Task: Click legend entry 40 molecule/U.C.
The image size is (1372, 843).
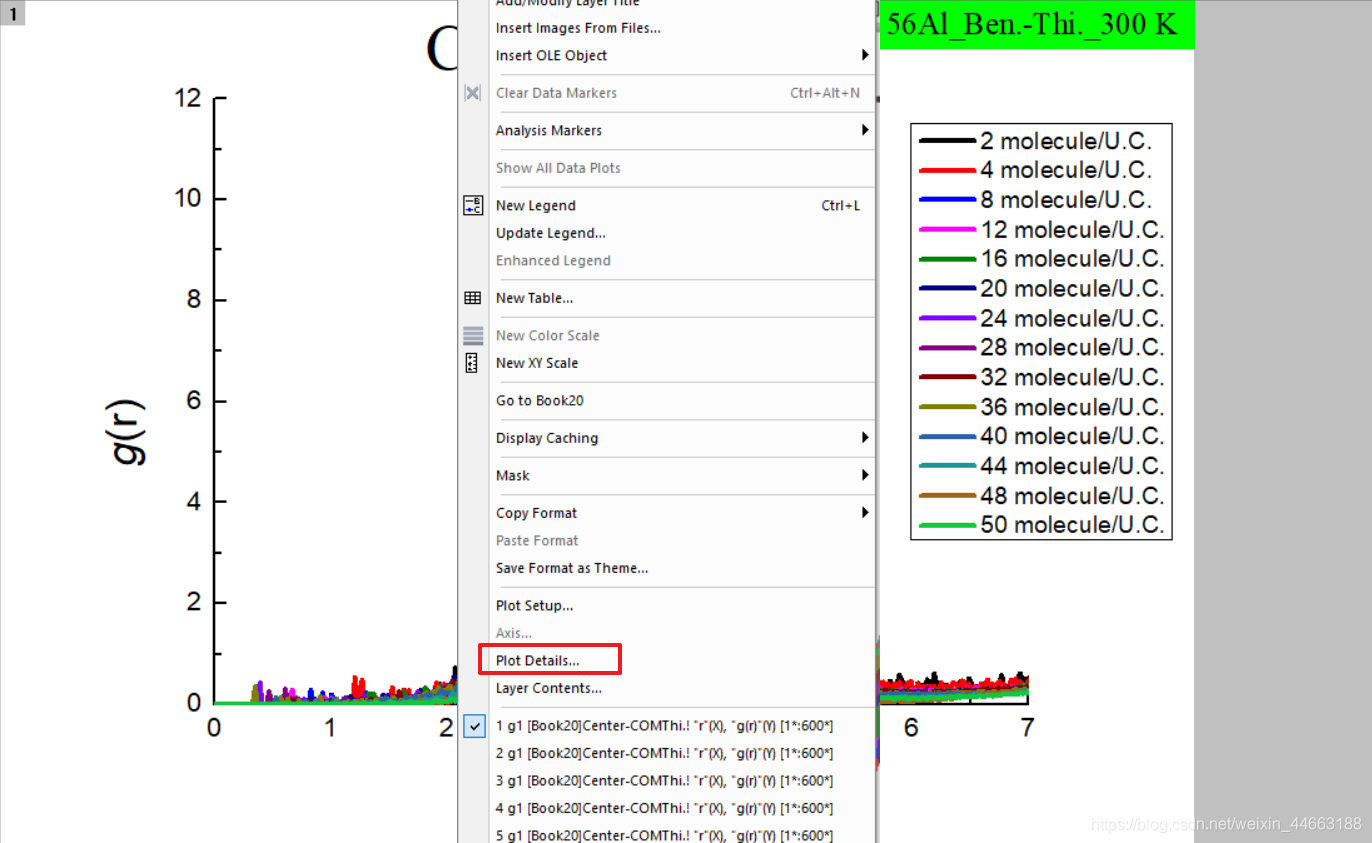Action: coord(1072,437)
